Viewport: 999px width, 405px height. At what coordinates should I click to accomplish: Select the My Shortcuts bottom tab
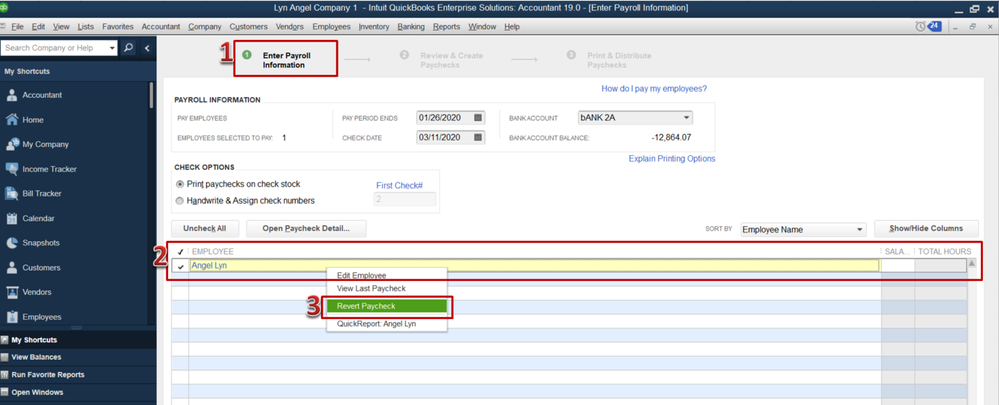tap(78, 340)
